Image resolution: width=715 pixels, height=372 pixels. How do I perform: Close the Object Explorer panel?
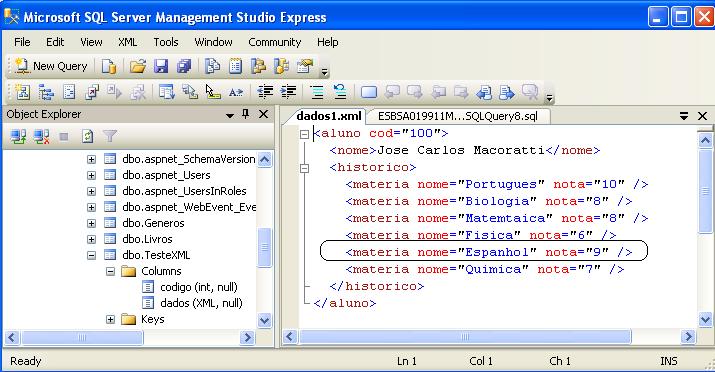(x=264, y=114)
